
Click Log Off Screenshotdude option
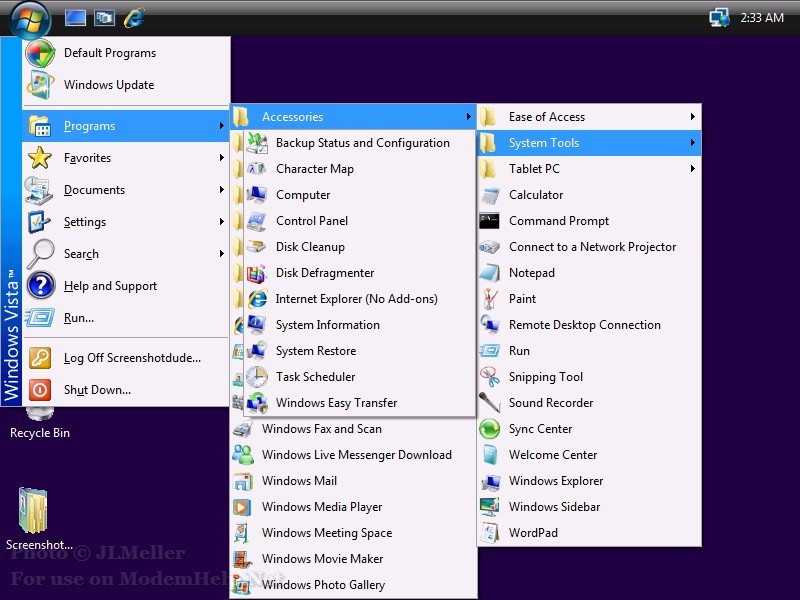point(132,358)
